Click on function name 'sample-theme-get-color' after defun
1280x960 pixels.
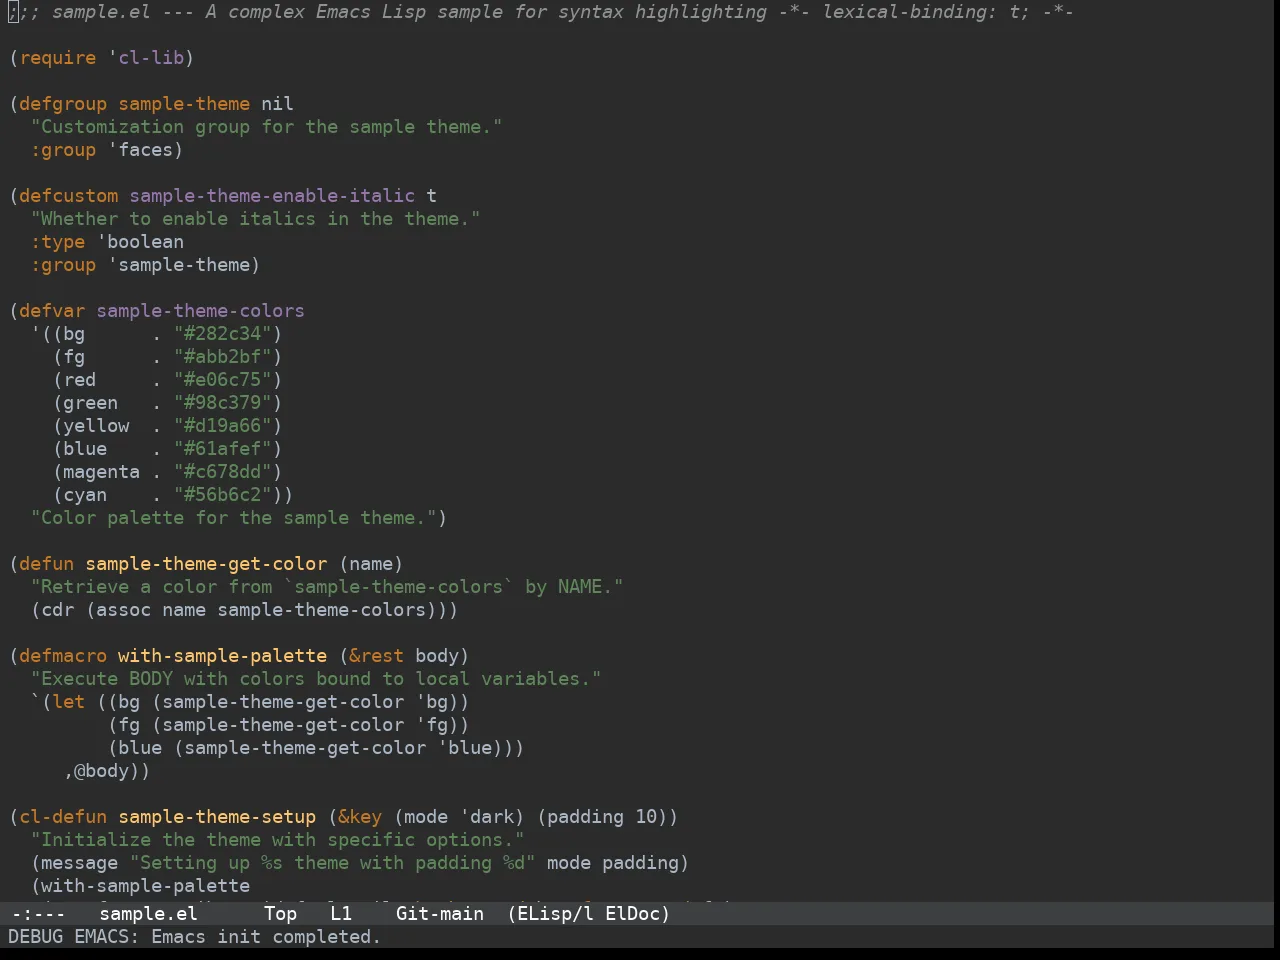pos(206,564)
